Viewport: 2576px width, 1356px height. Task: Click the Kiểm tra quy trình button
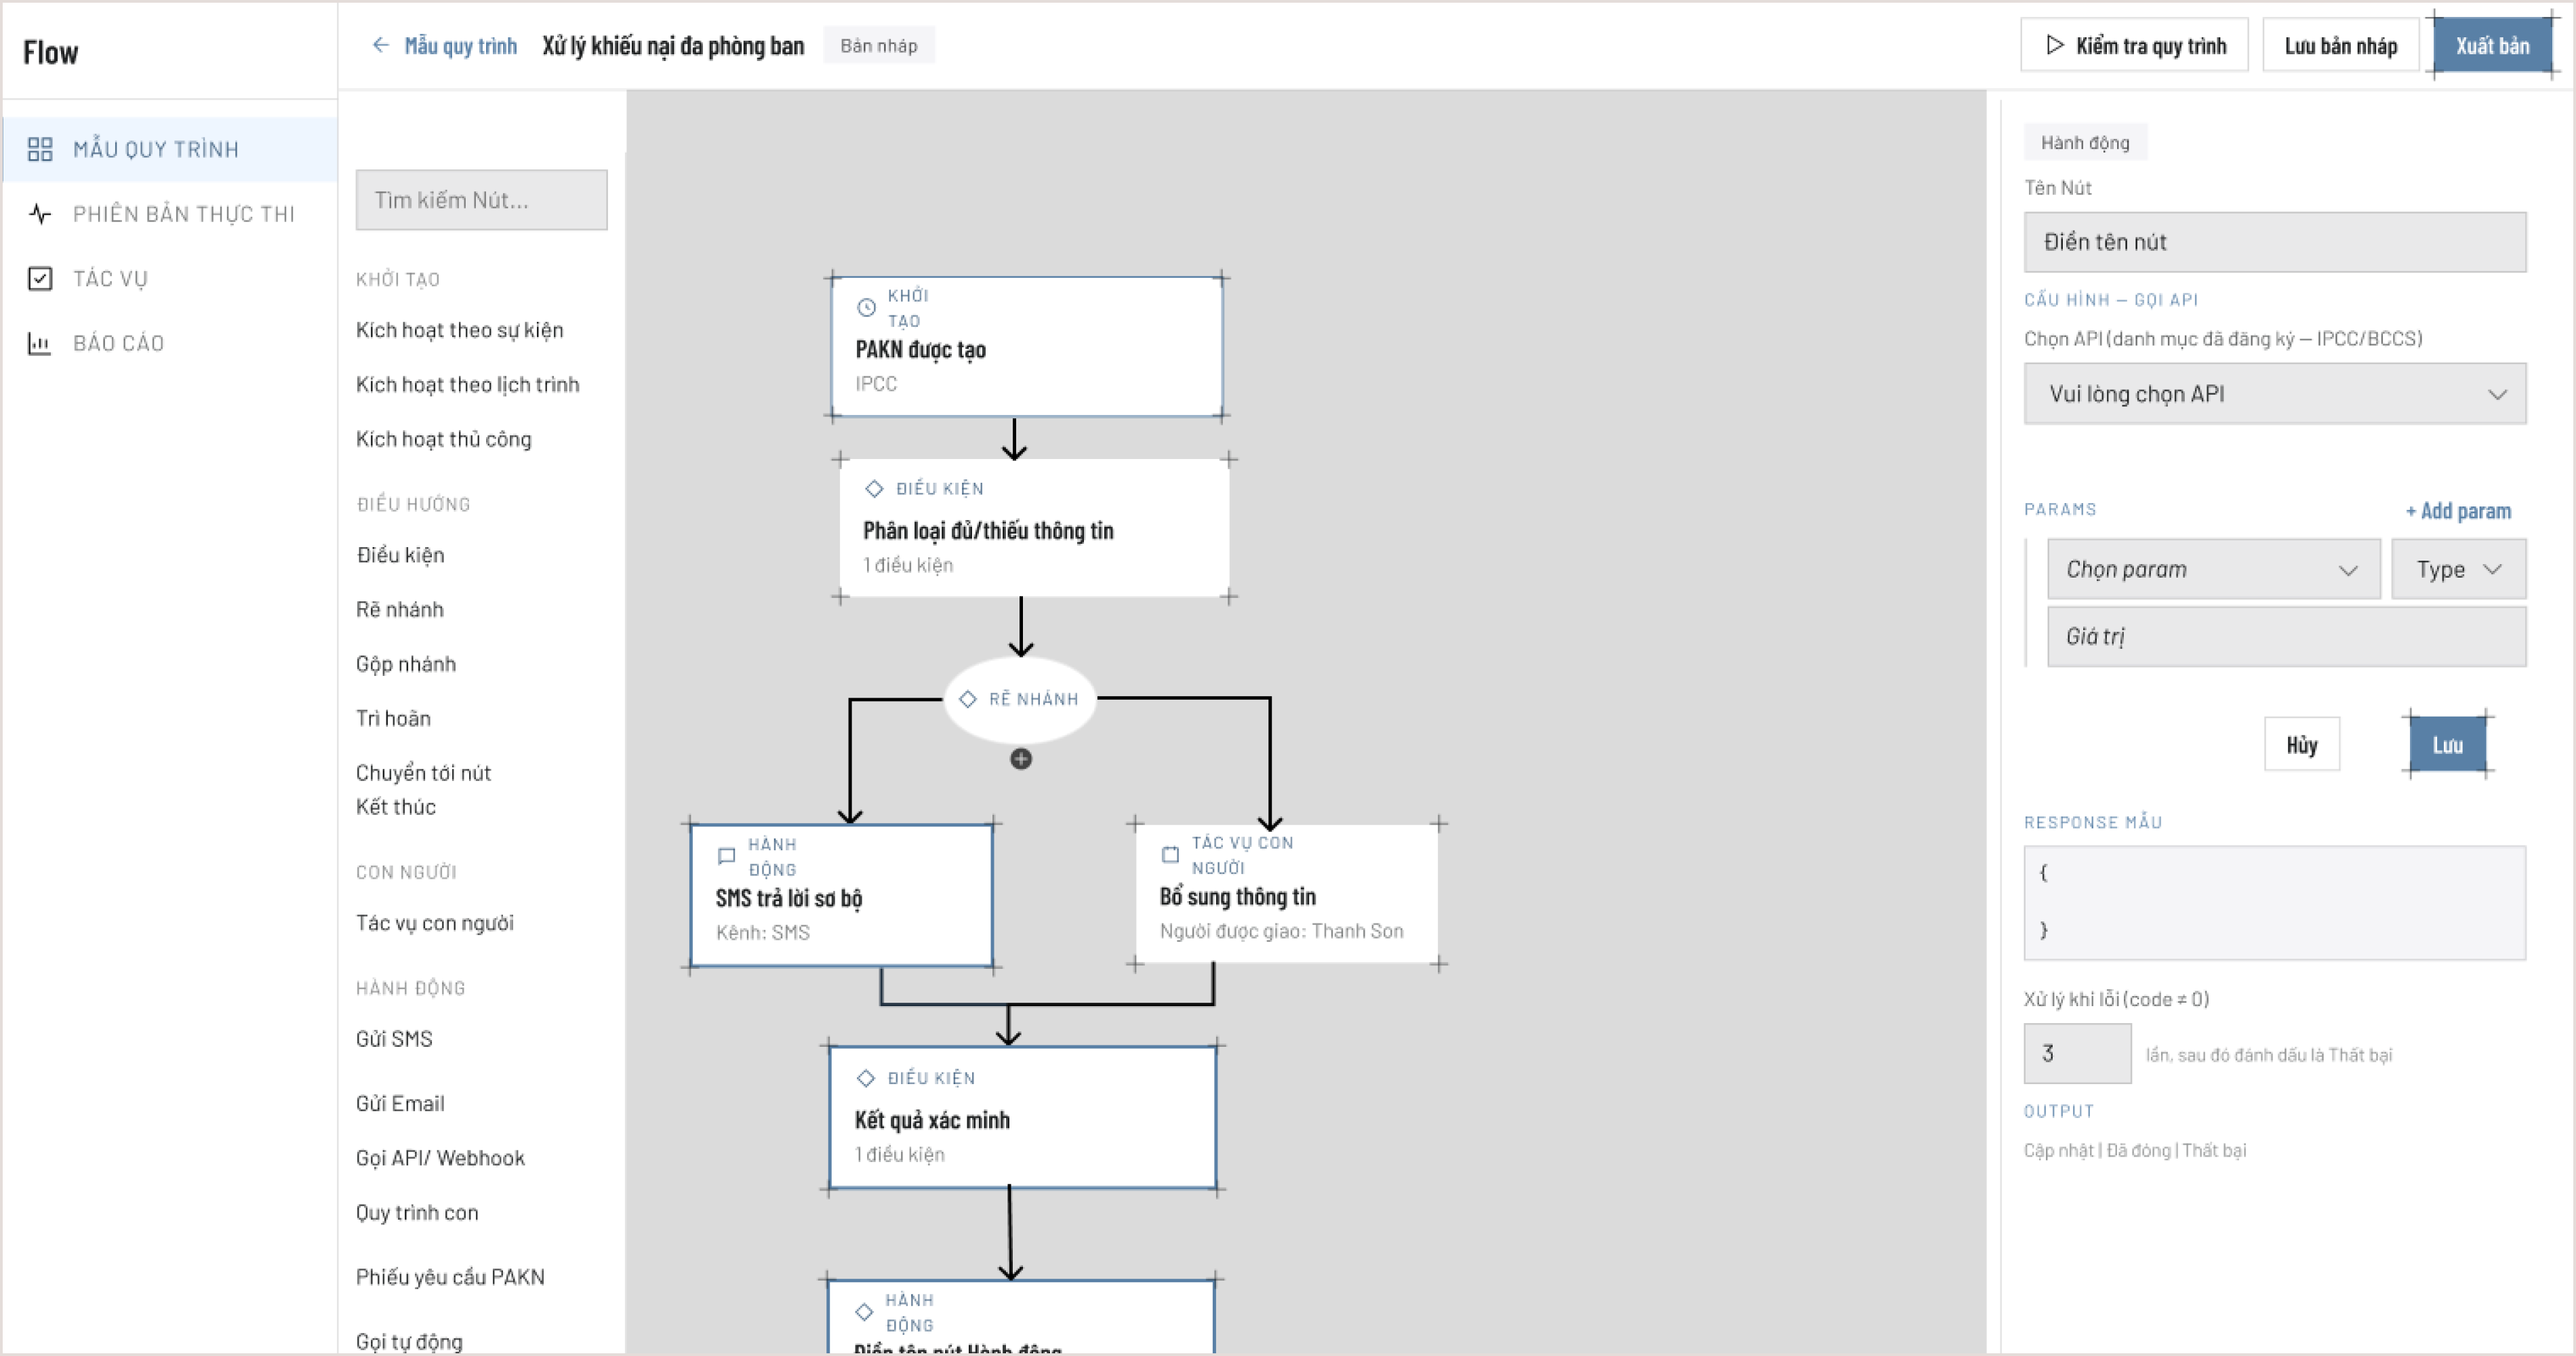click(x=2134, y=45)
